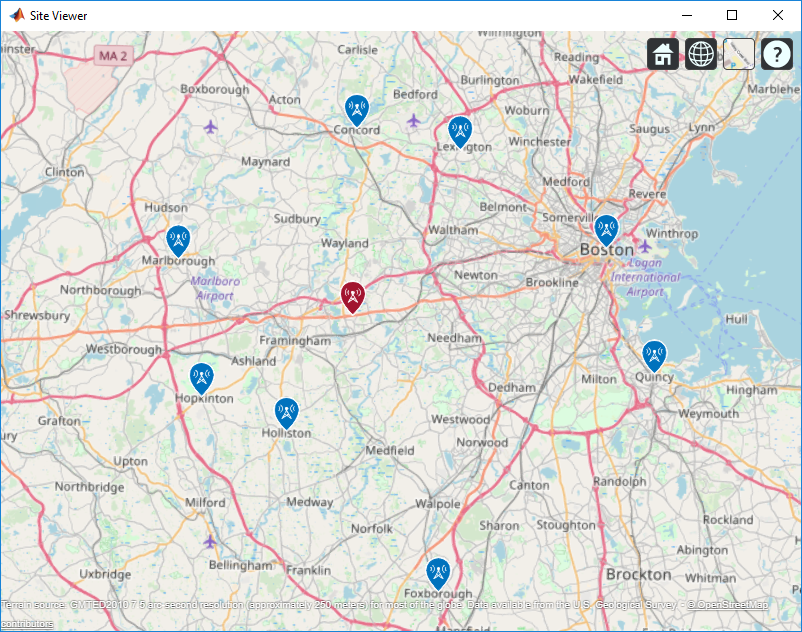Click the airport icon near Boxborough
Viewport: 802px width, 632px height.
tap(210, 126)
